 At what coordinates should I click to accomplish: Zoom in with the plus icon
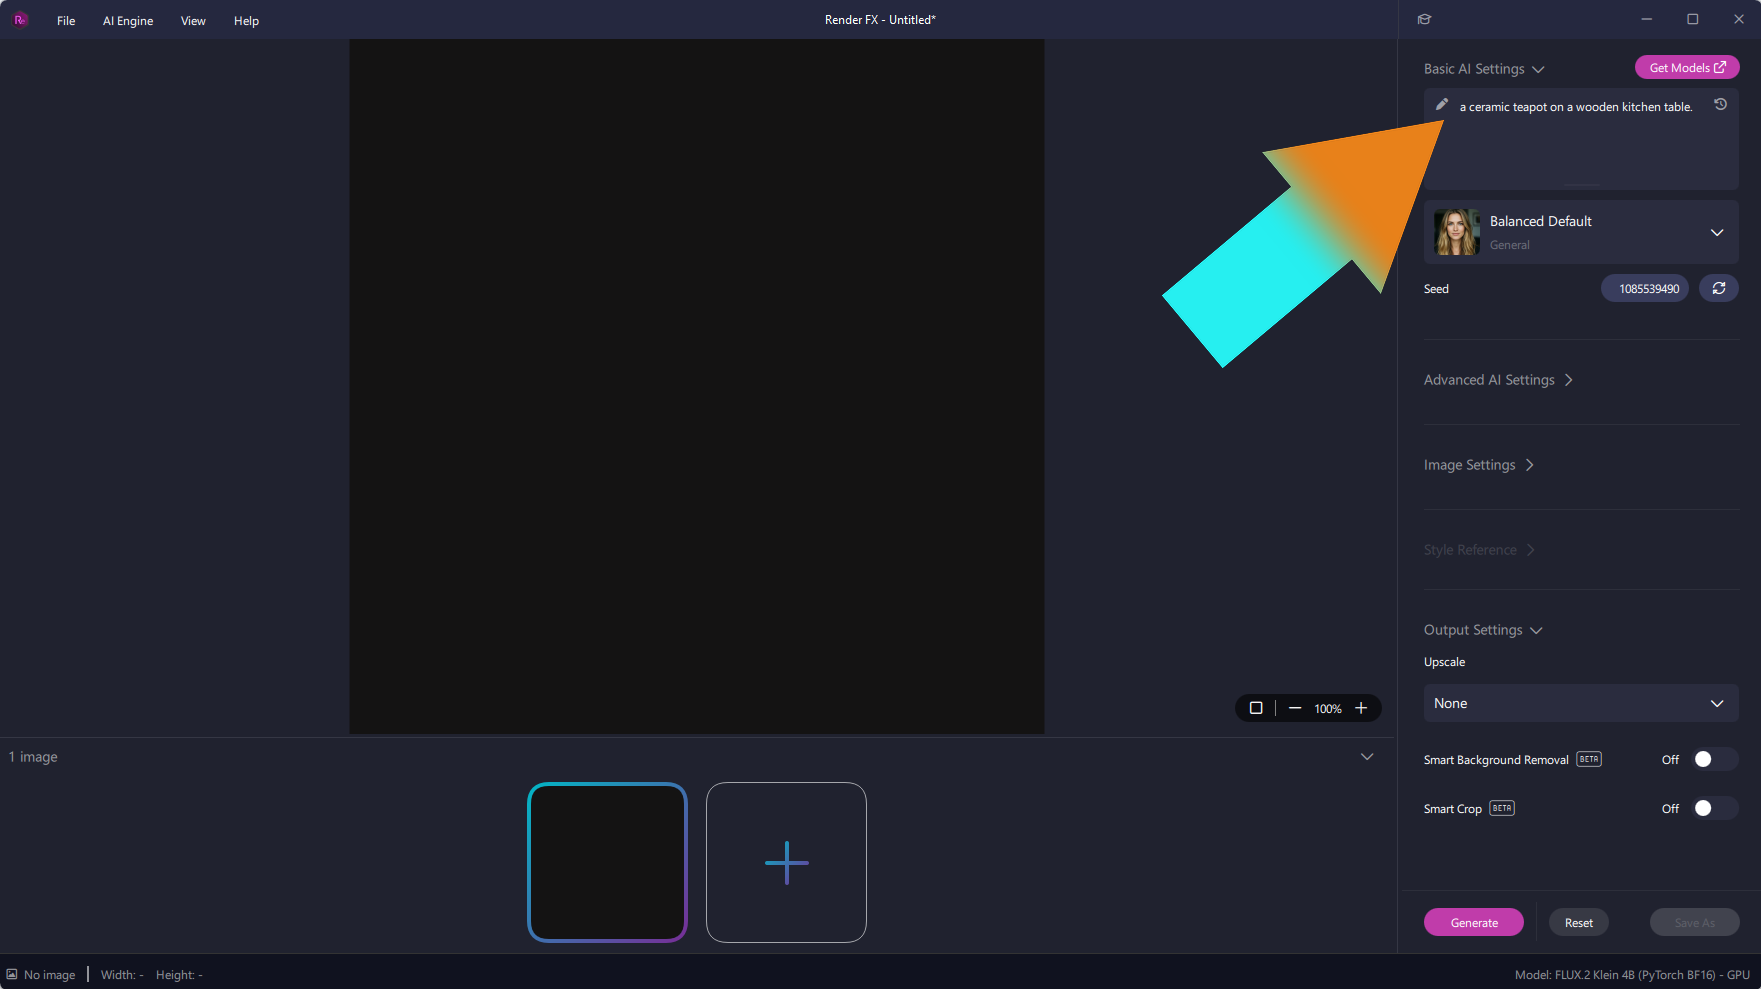point(1361,708)
